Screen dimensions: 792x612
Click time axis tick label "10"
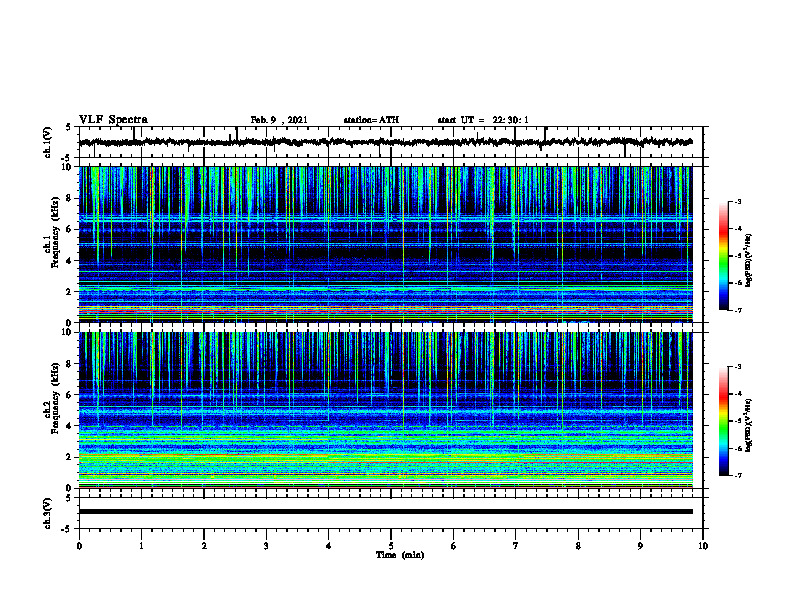point(703,546)
